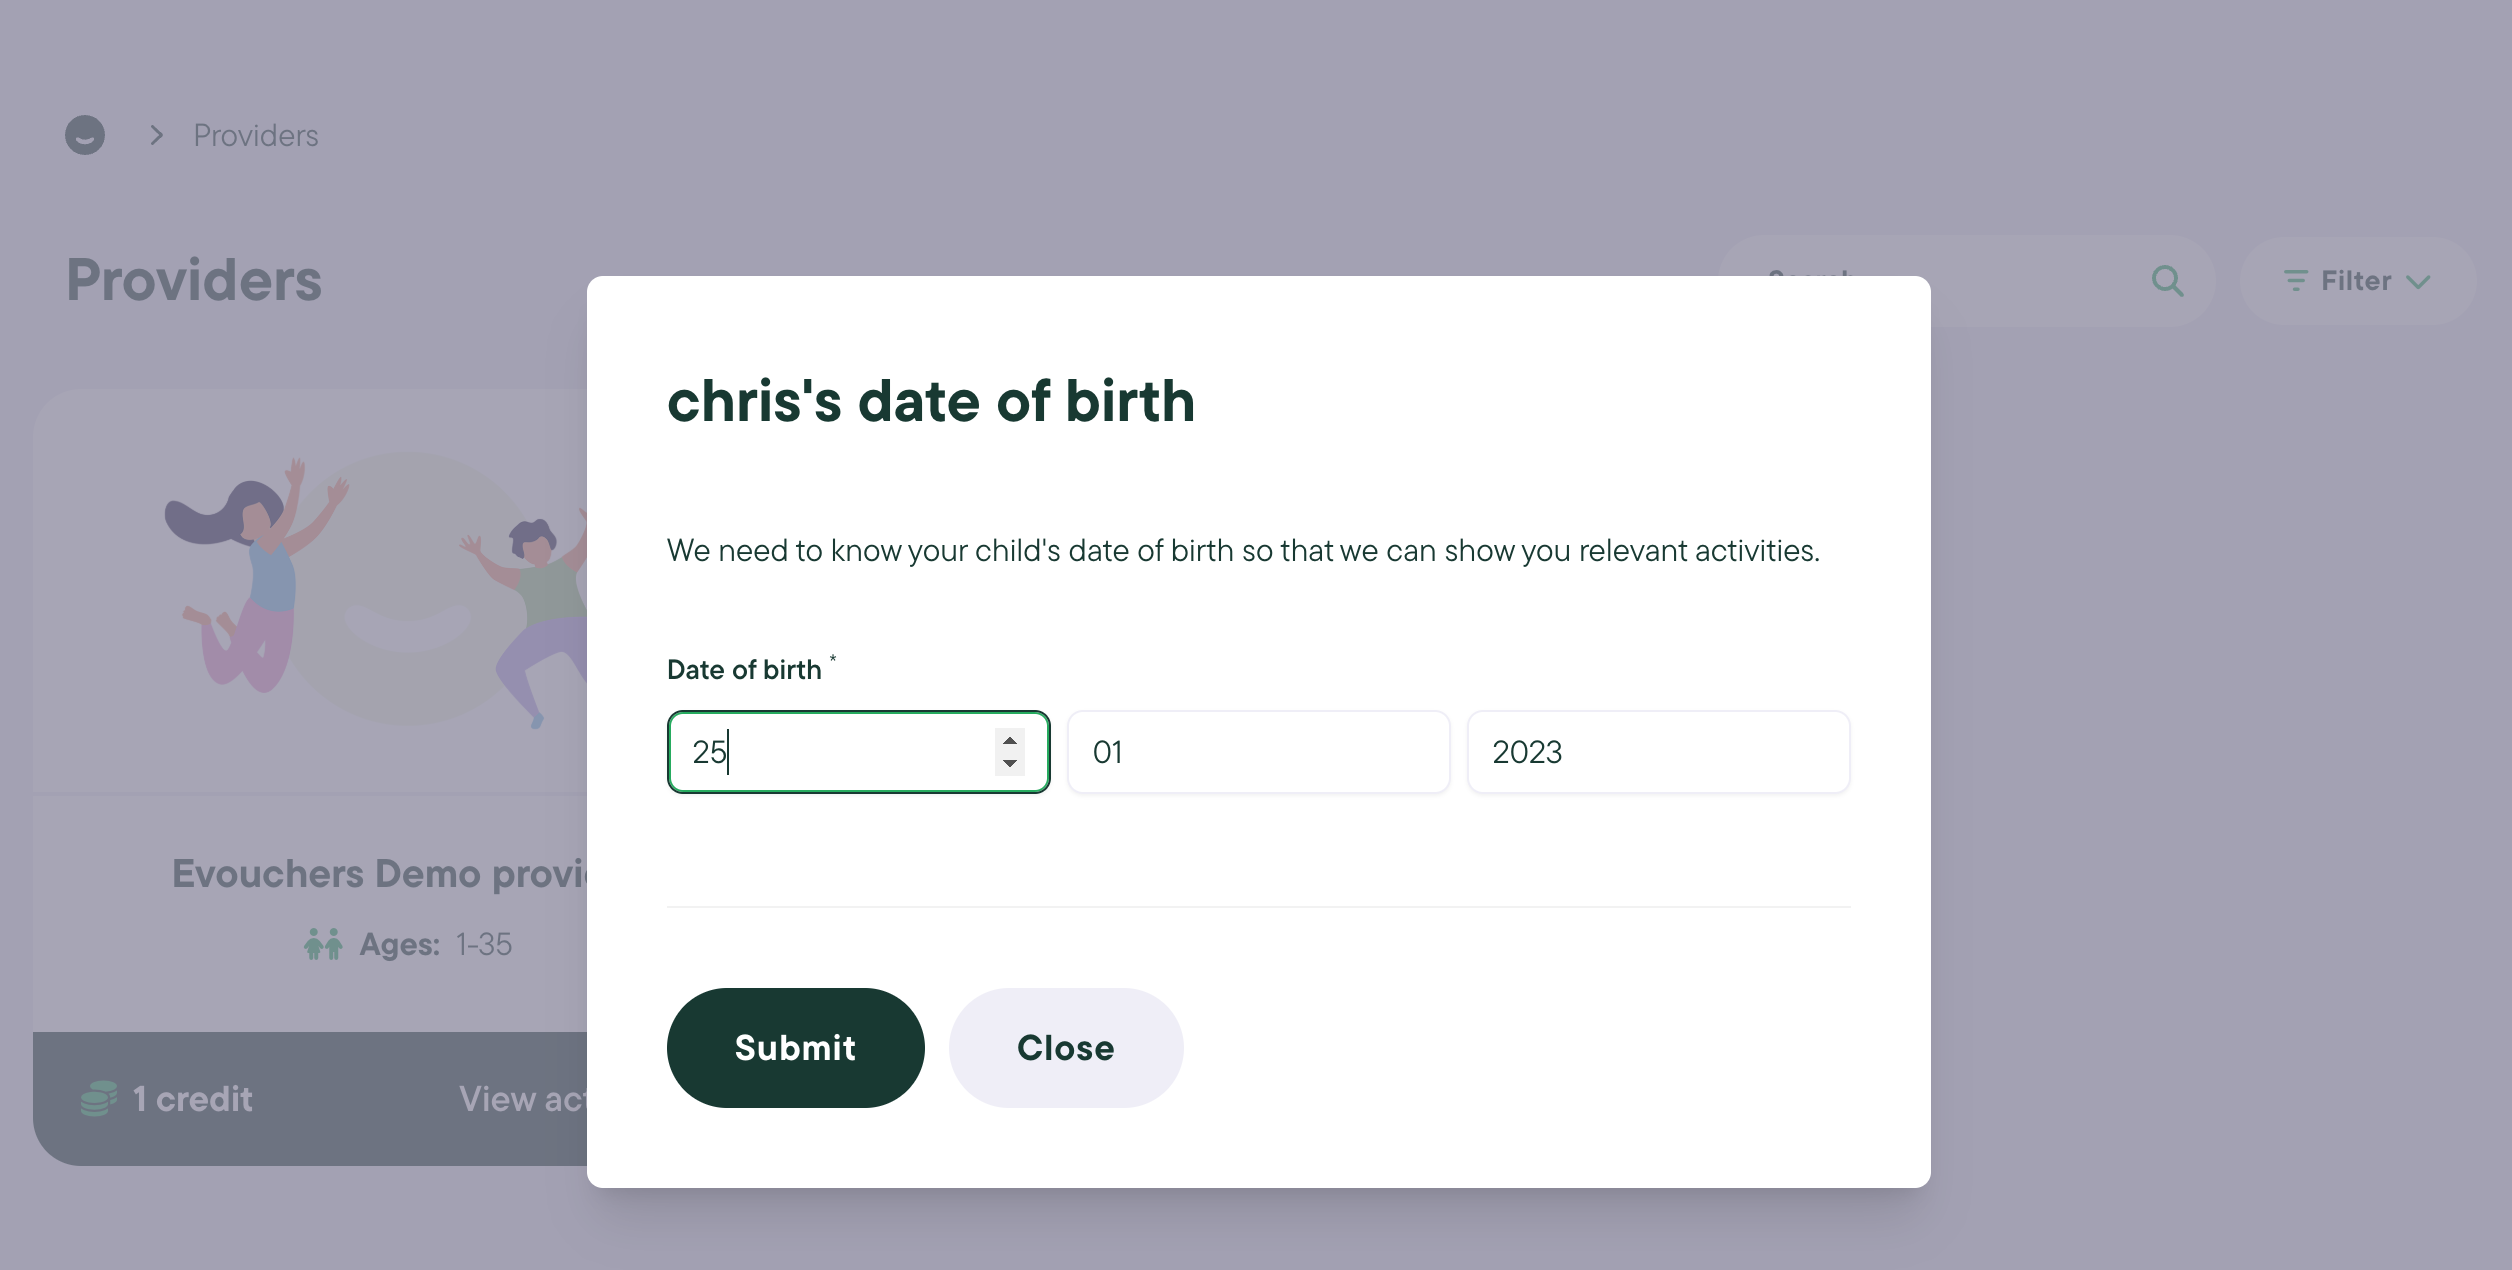Select the day field showing 25
Image resolution: width=2512 pixels, height=1270 pixels.
pos(858,751)
